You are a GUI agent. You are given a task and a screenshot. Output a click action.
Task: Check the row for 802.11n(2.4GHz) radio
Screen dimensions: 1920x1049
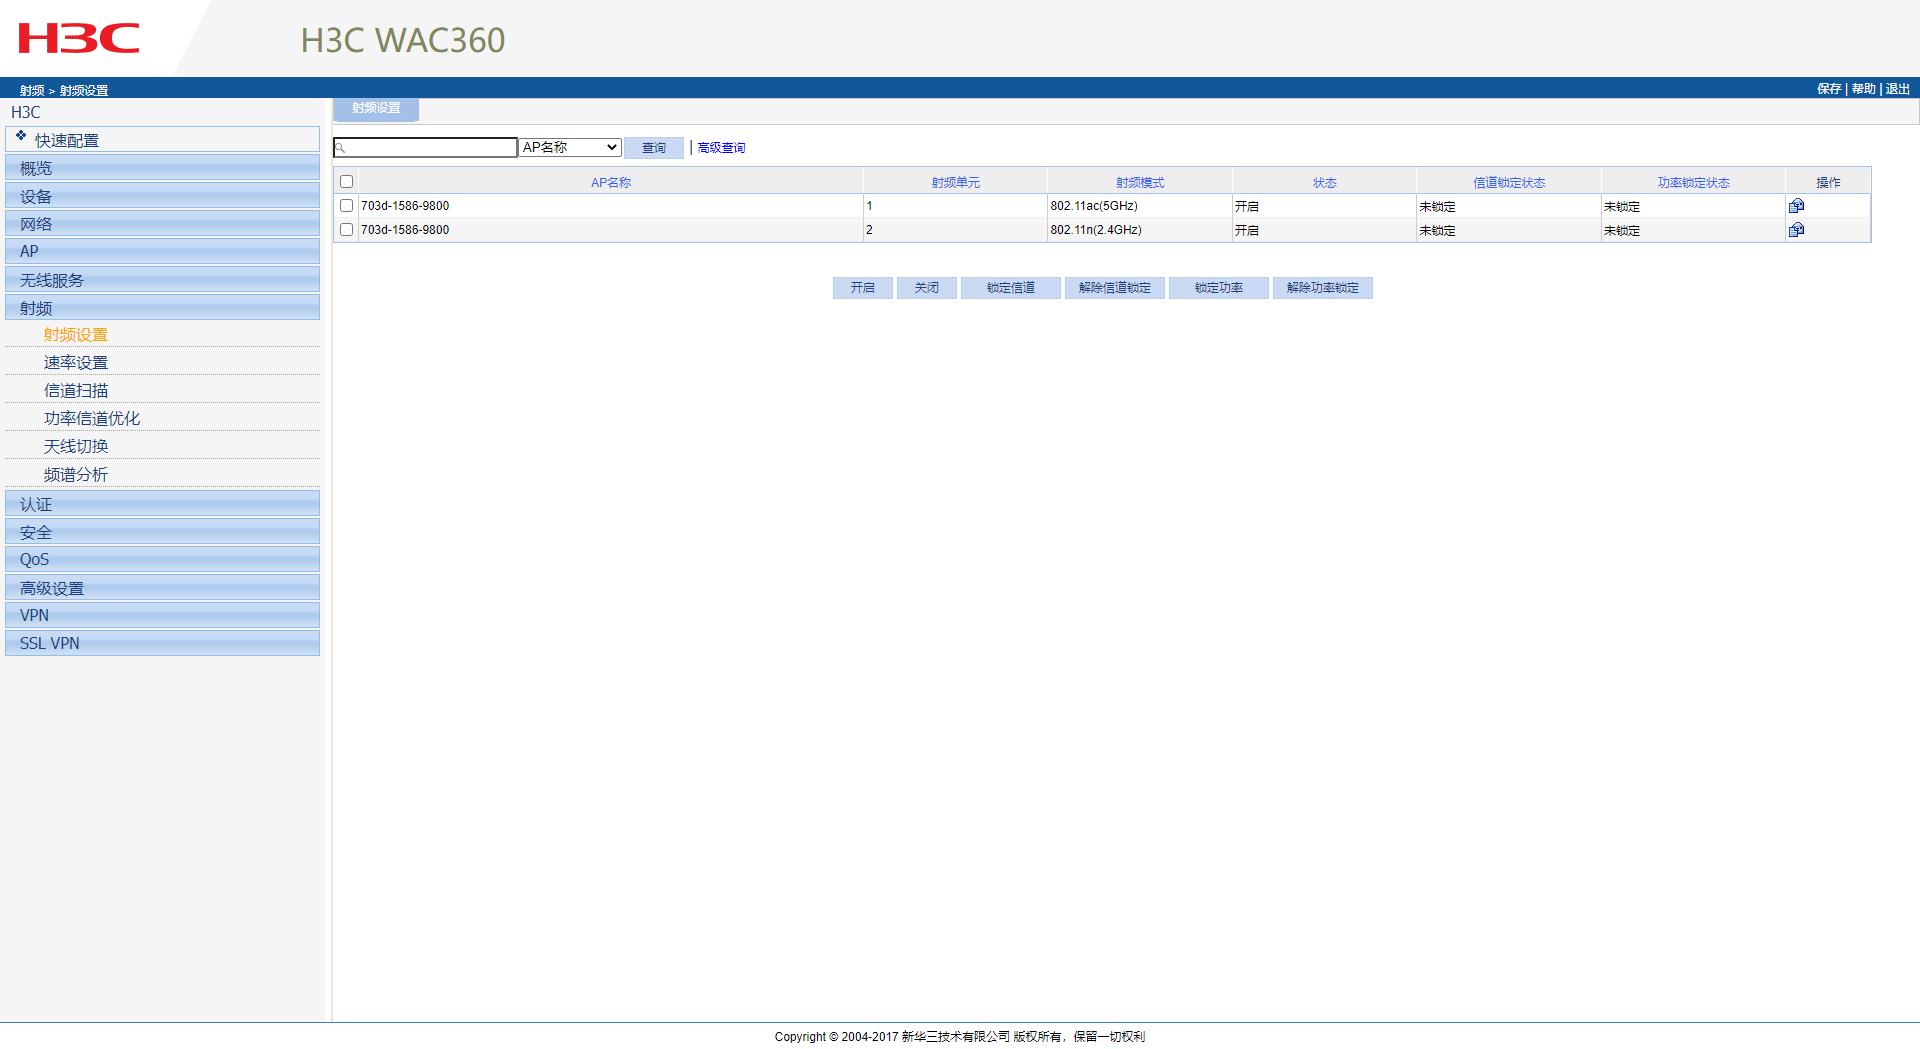pyautogui.click(x=346, y=230)
